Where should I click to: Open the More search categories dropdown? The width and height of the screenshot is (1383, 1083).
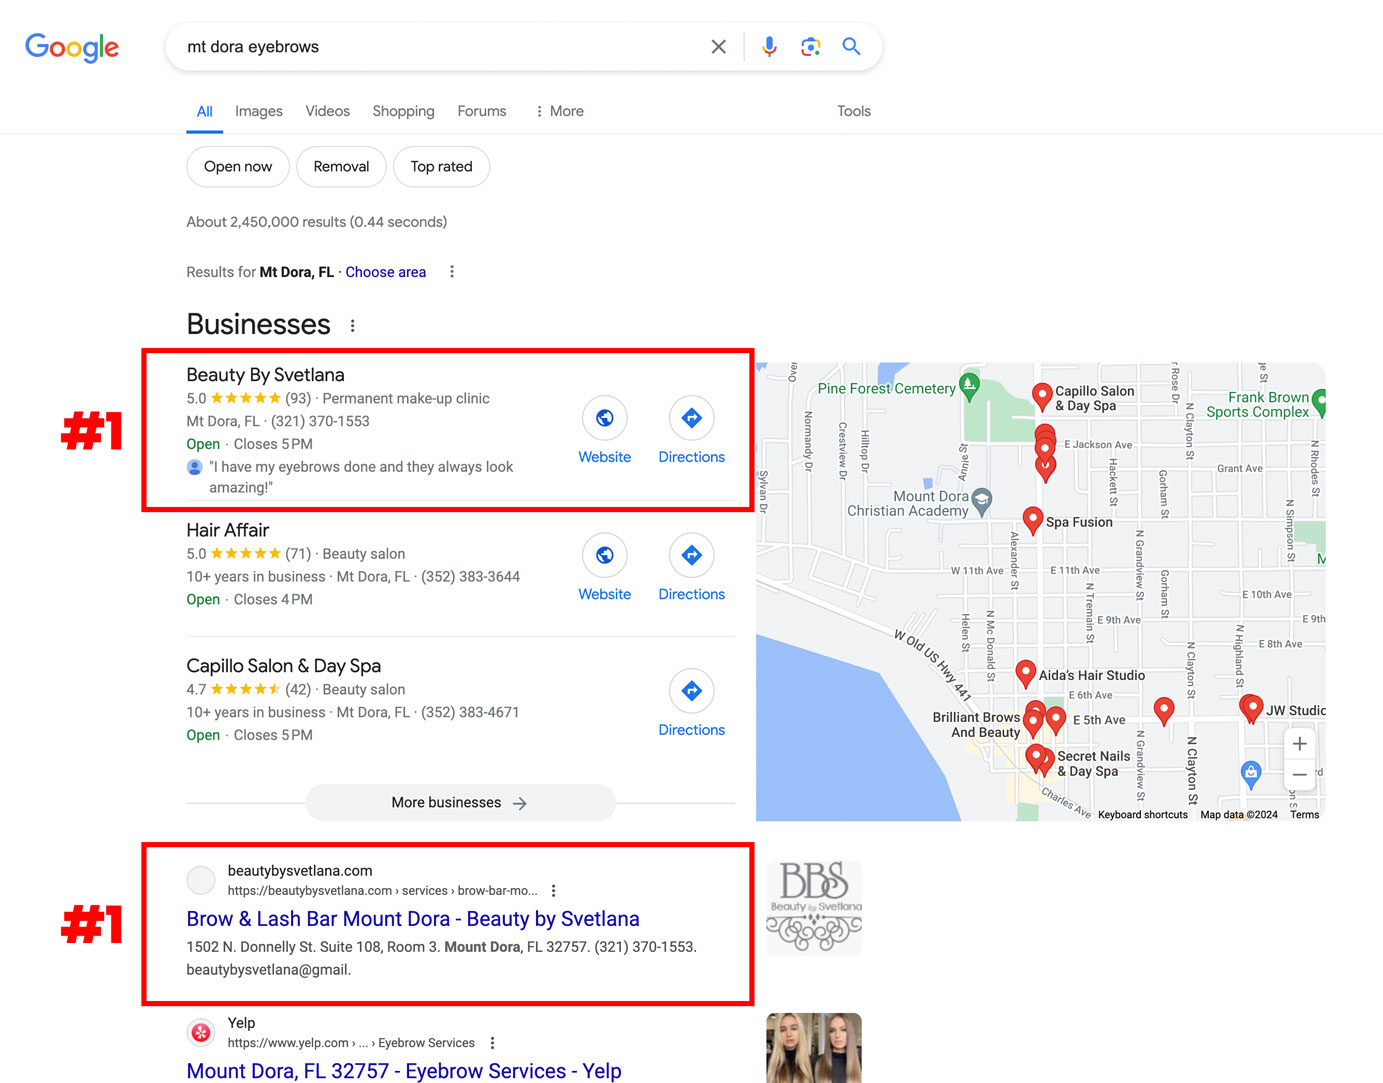(x=559, y=111)
